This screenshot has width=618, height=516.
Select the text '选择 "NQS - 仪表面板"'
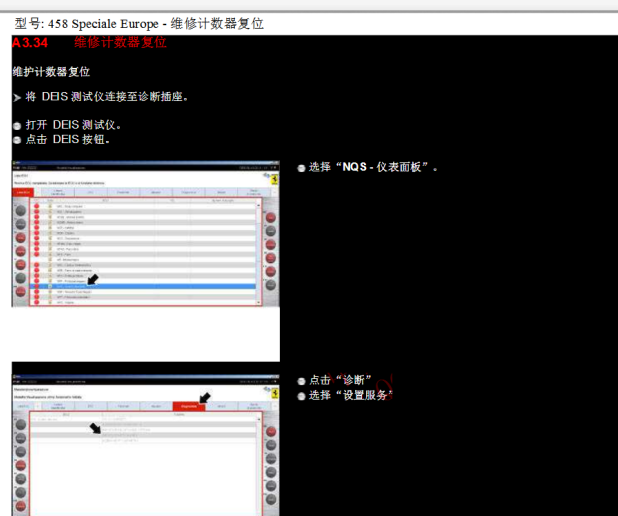click(373, 167)
